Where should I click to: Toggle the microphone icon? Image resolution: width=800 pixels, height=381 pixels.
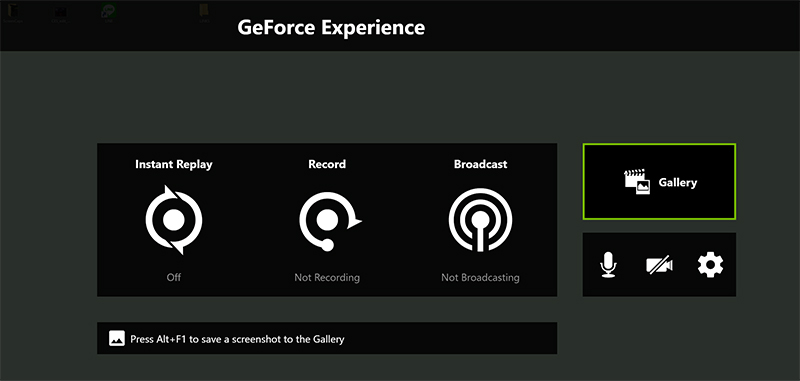click(608, 265)
